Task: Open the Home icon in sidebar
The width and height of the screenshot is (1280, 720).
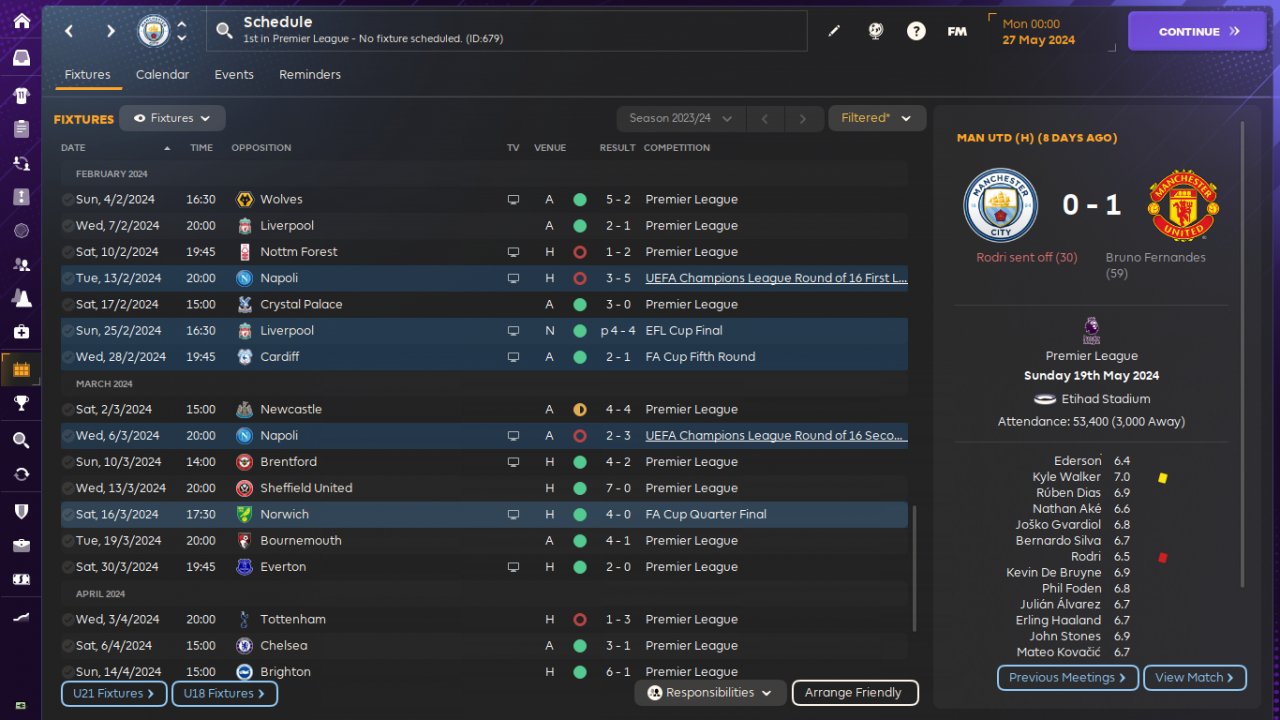Action: click(21, 21)
